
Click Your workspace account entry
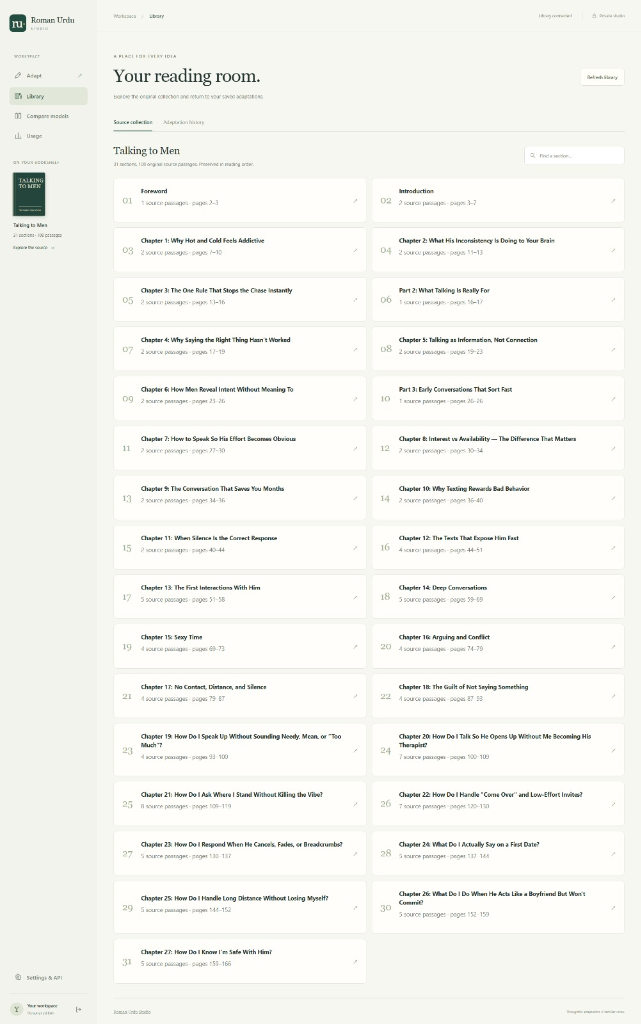point(42,1009)
